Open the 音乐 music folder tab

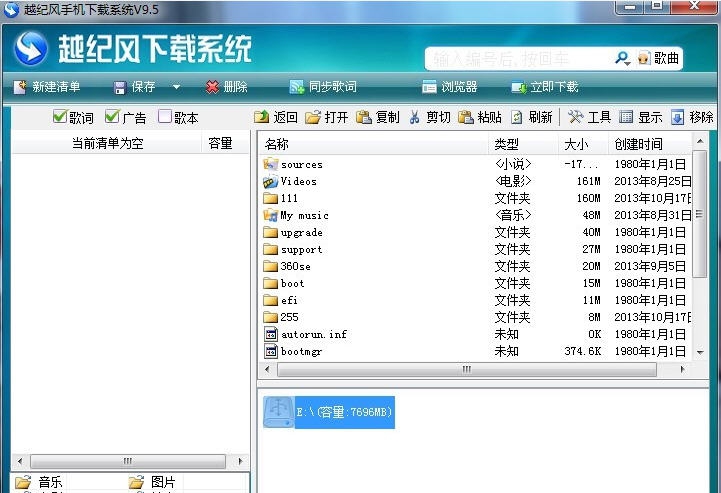point(39,482)
